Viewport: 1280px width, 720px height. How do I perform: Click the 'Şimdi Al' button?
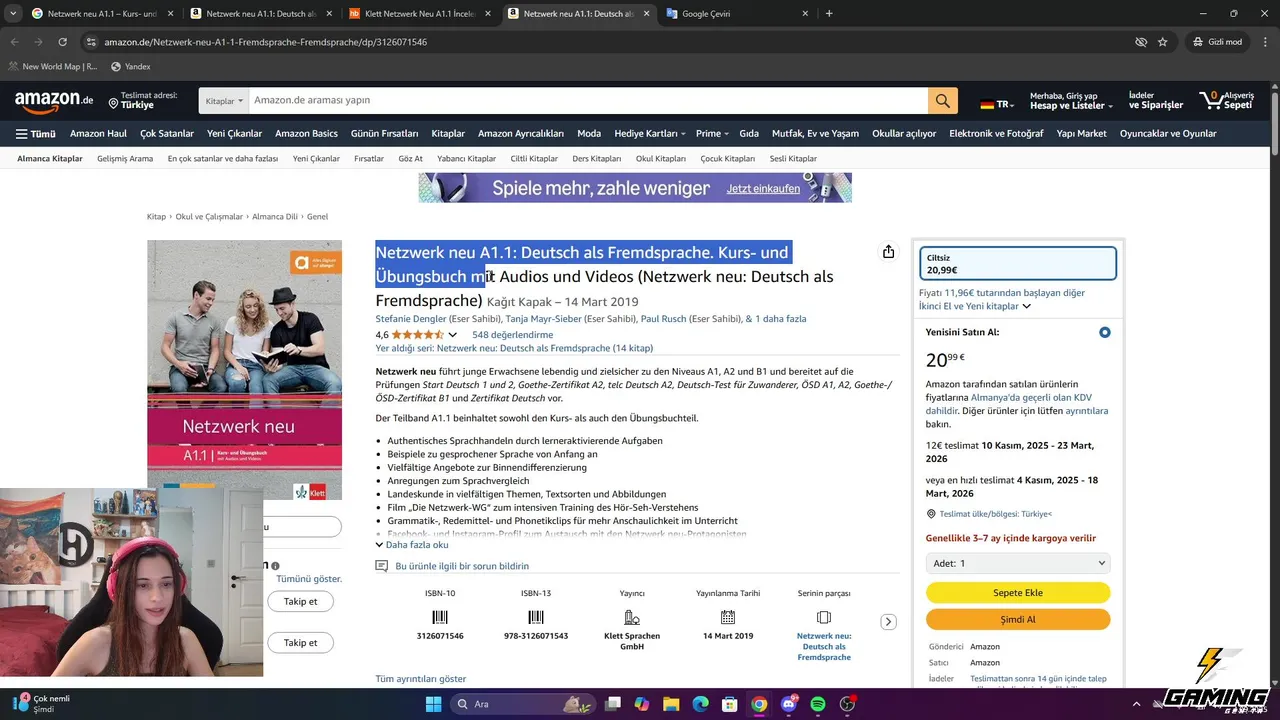coord(1018,619)
